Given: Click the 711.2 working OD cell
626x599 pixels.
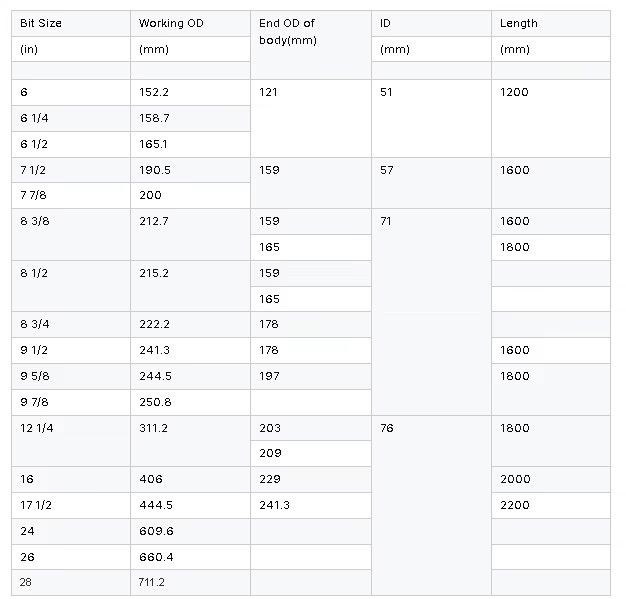Looking at the screenshot, I should click(190, 583).
